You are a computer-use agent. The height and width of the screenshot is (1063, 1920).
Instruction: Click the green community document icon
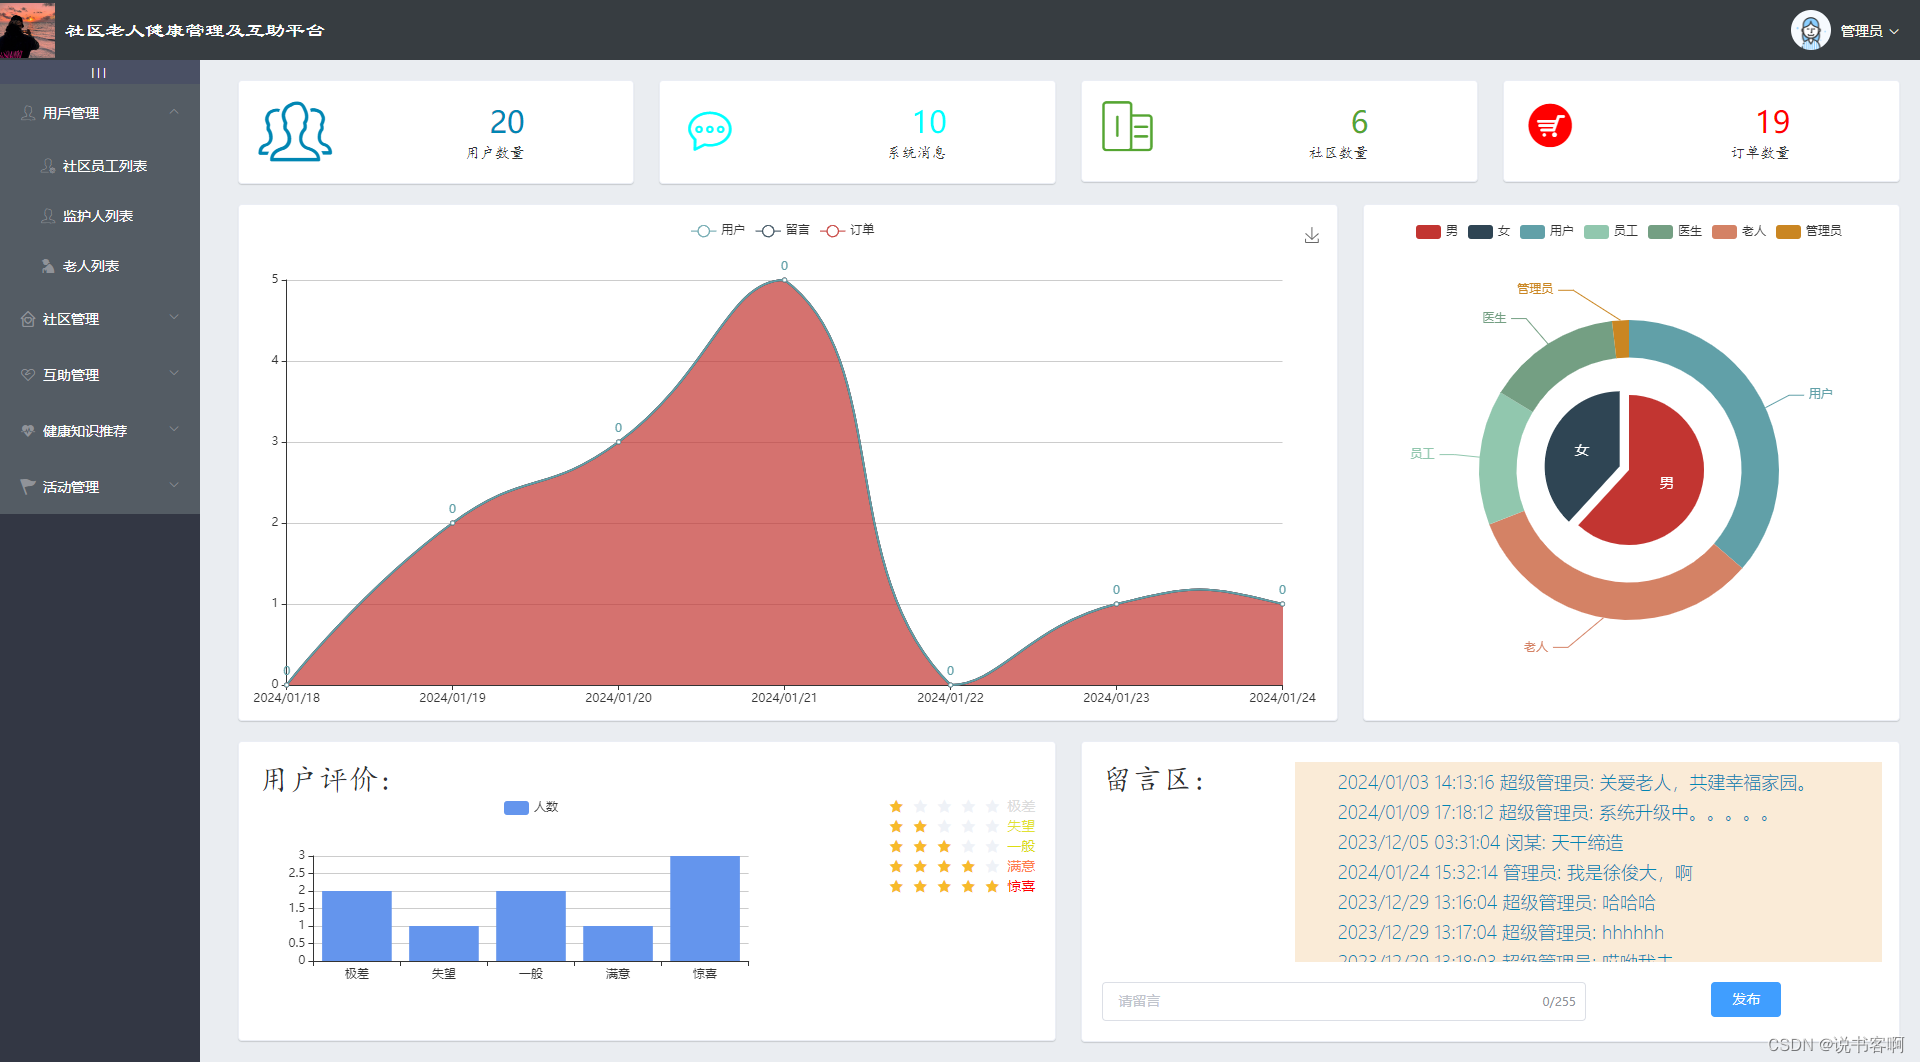(1127, 127)
